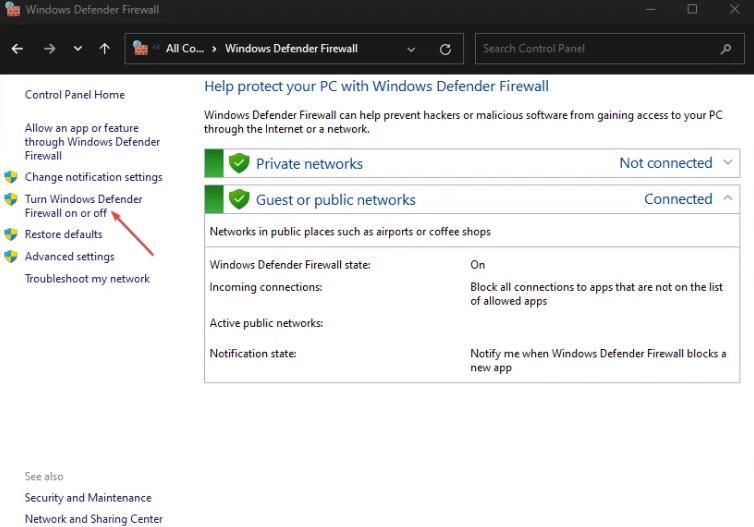Screen dimensions: 754x527
Task: Click the Private networks heading
Action: (309, 163)
